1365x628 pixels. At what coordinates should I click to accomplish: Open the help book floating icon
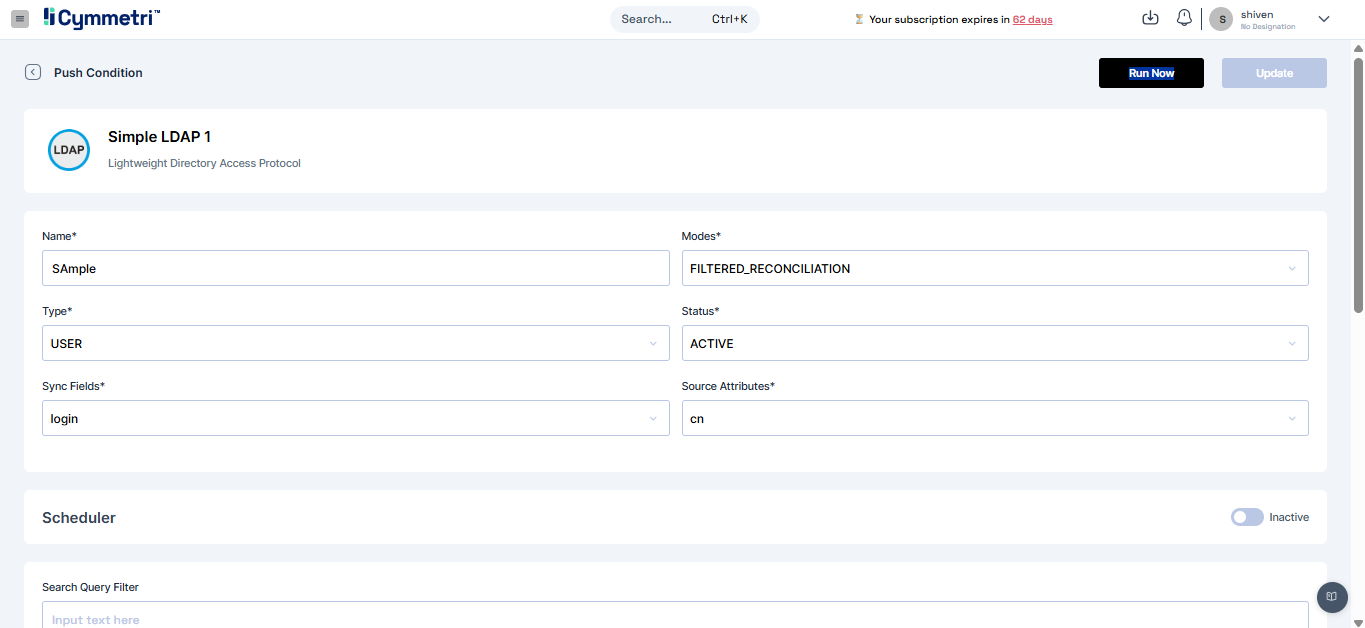coord(1332,597)
